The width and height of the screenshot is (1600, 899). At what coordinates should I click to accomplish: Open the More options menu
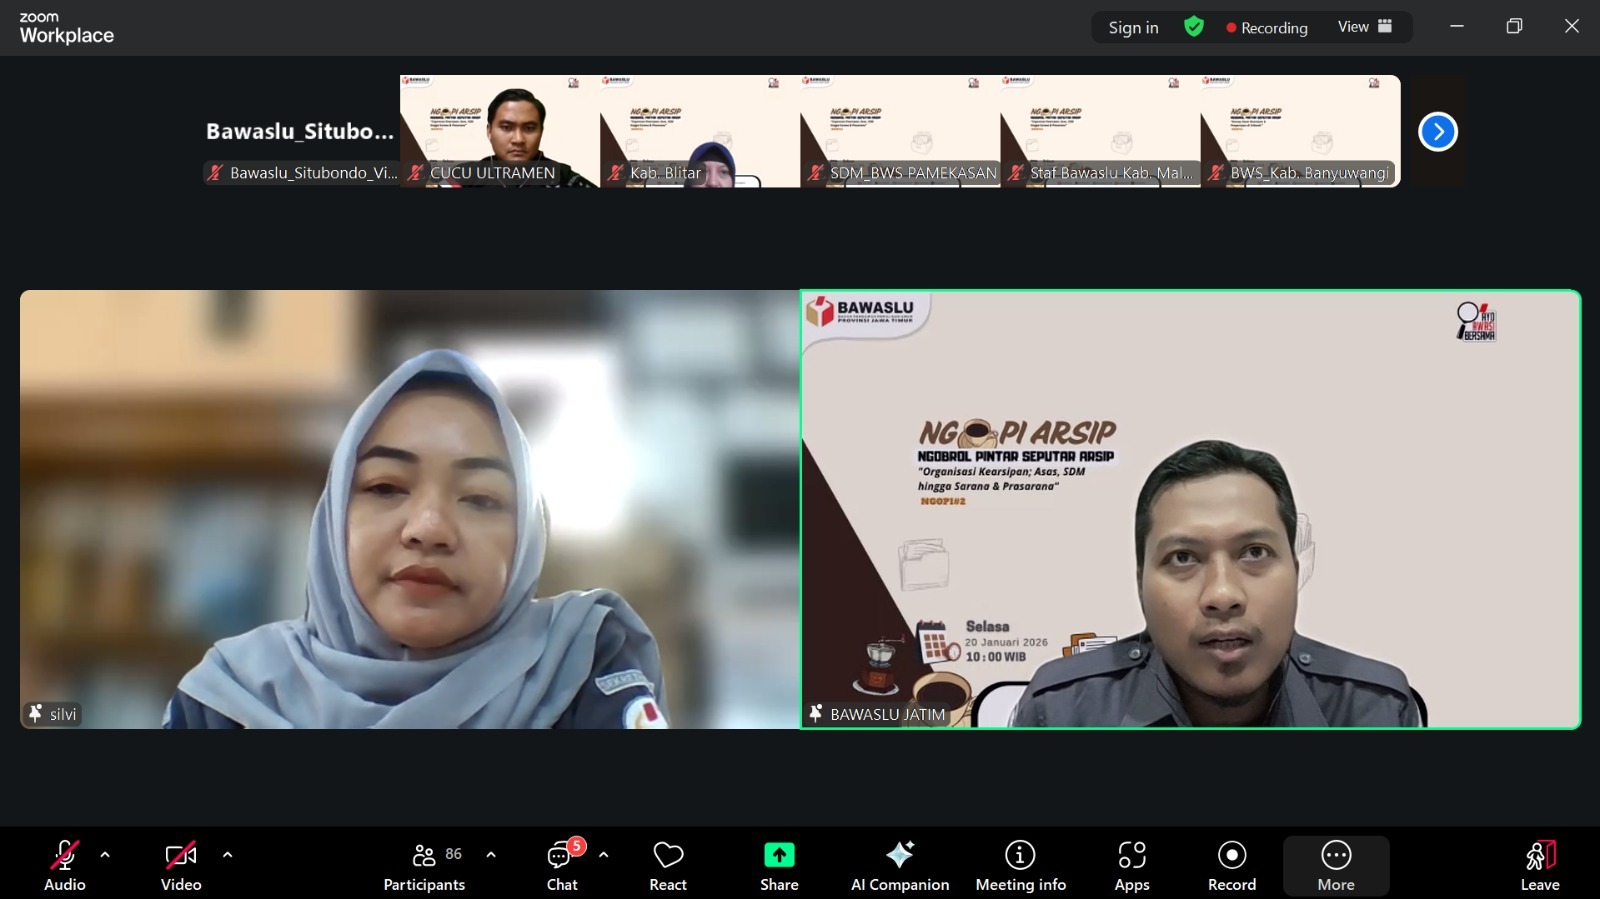(x=1336, y=866)
